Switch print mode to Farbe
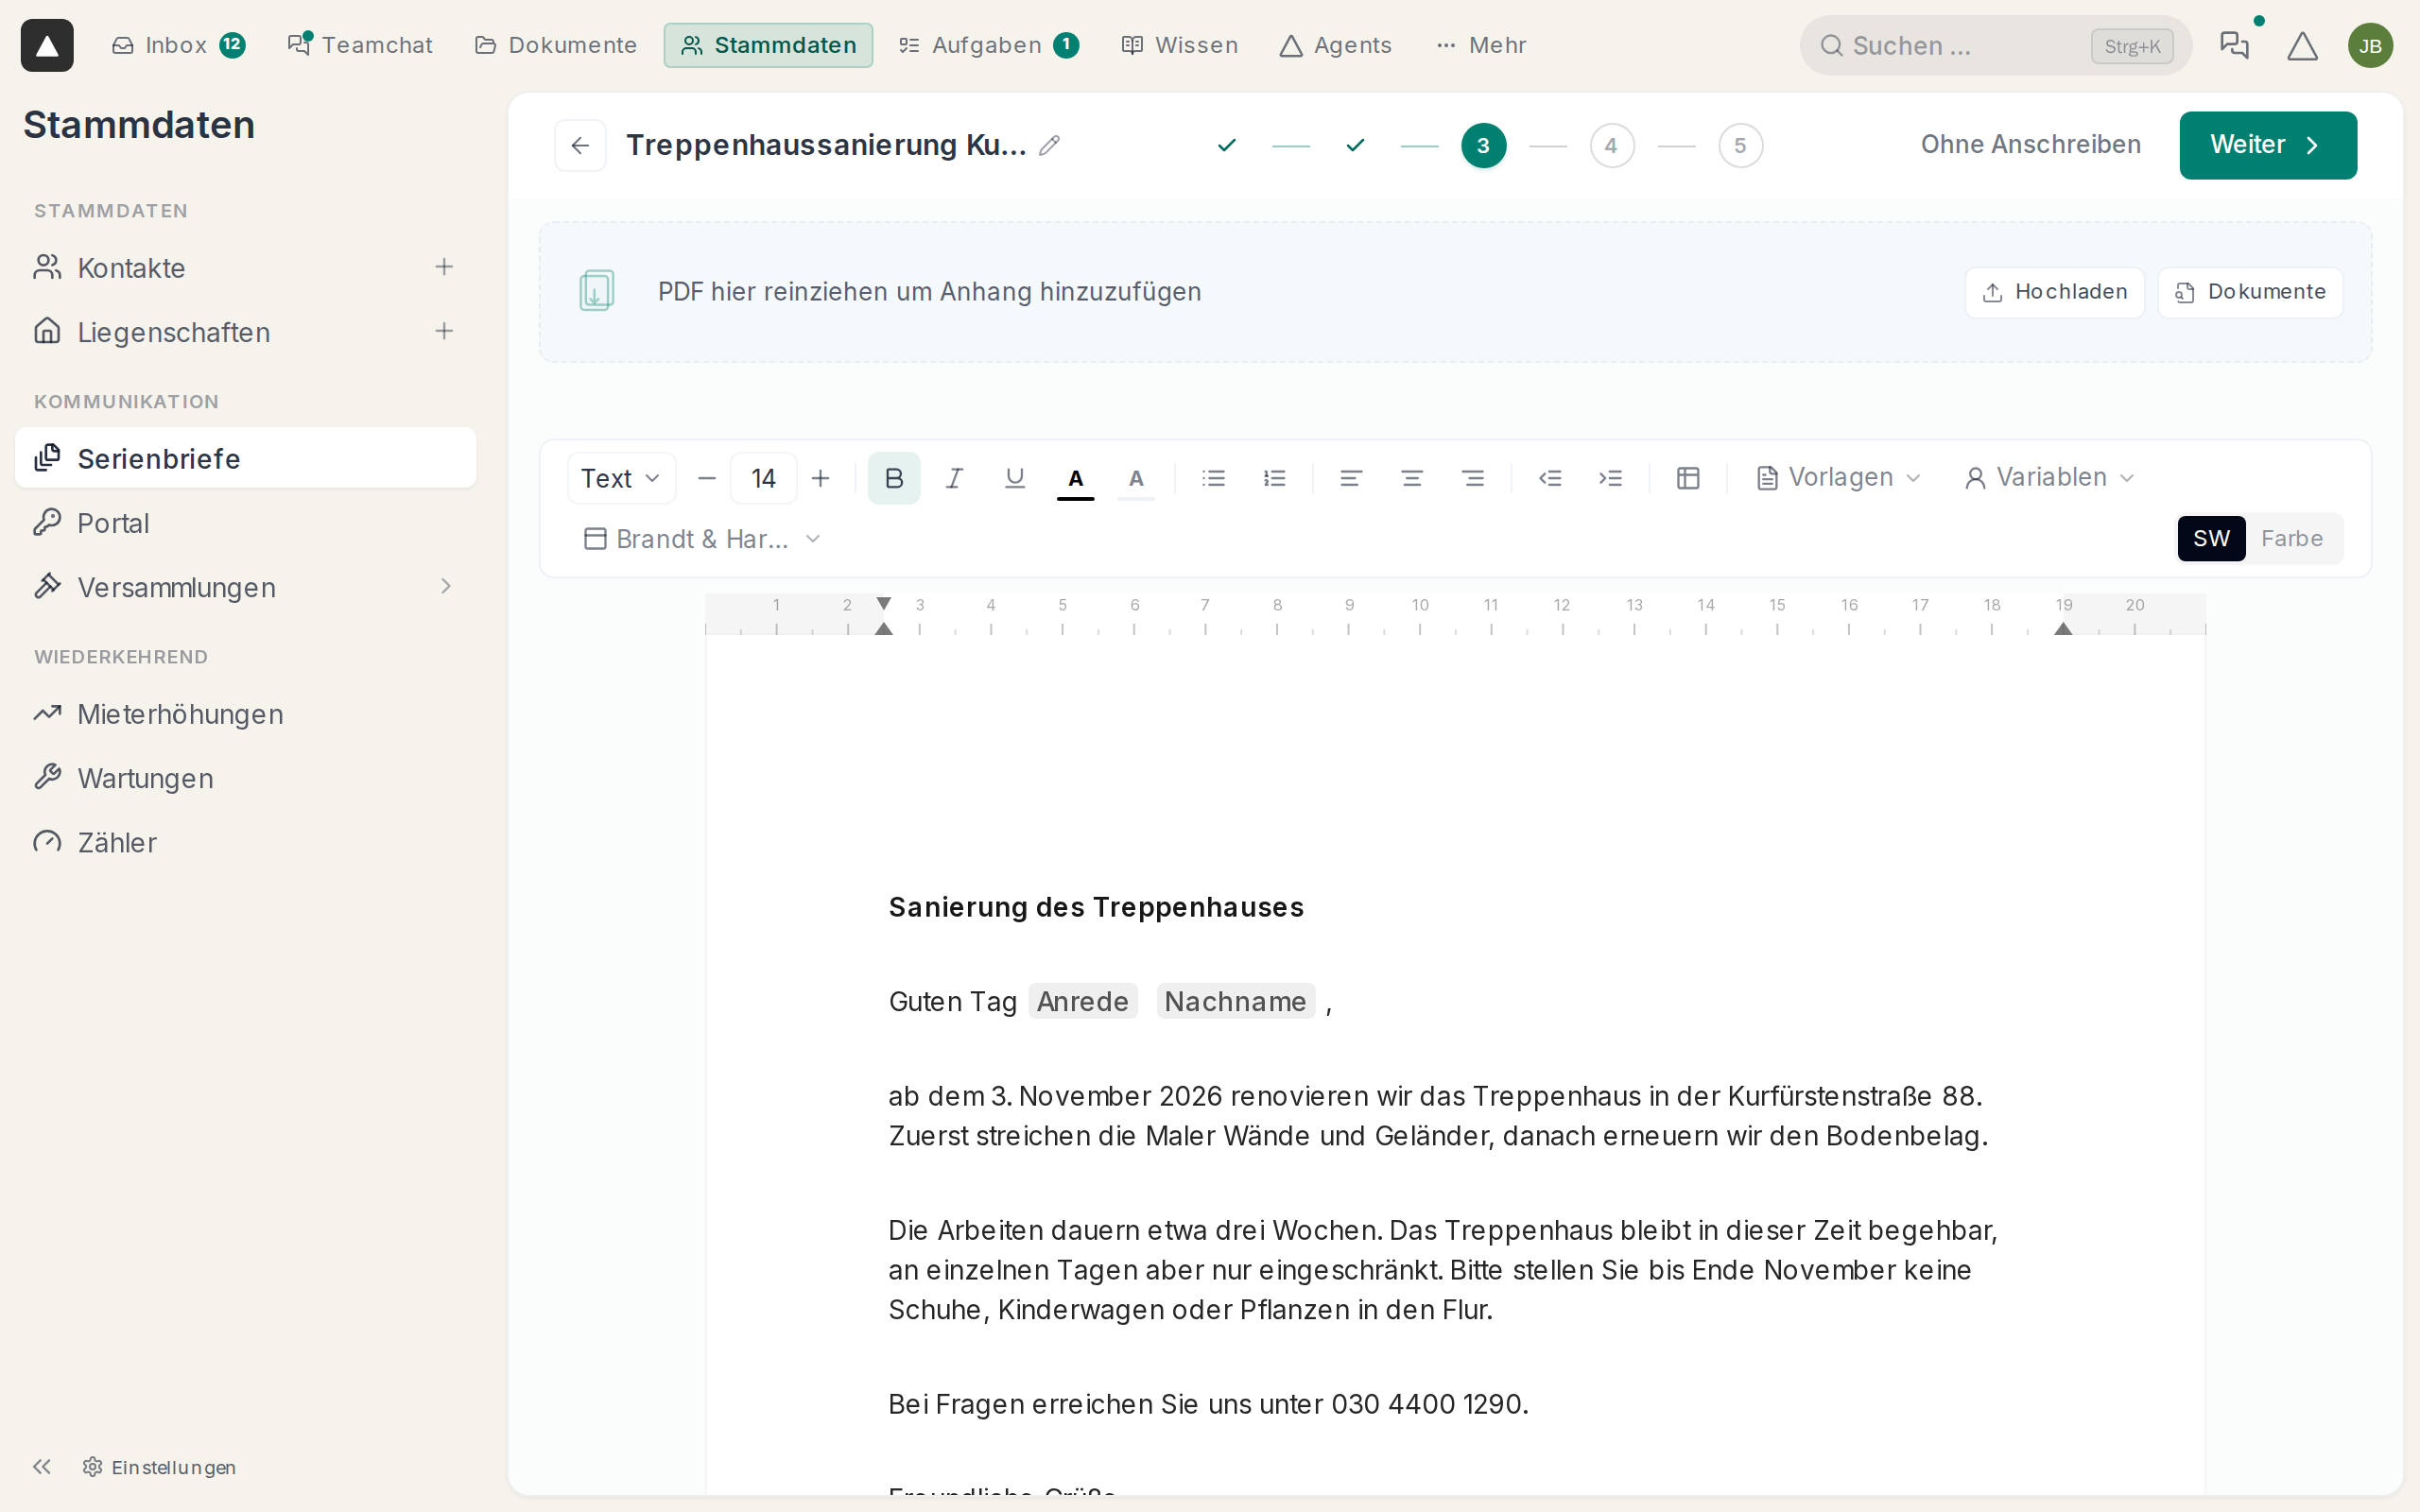2420x1512 pixels. (x=2292, y=539)
